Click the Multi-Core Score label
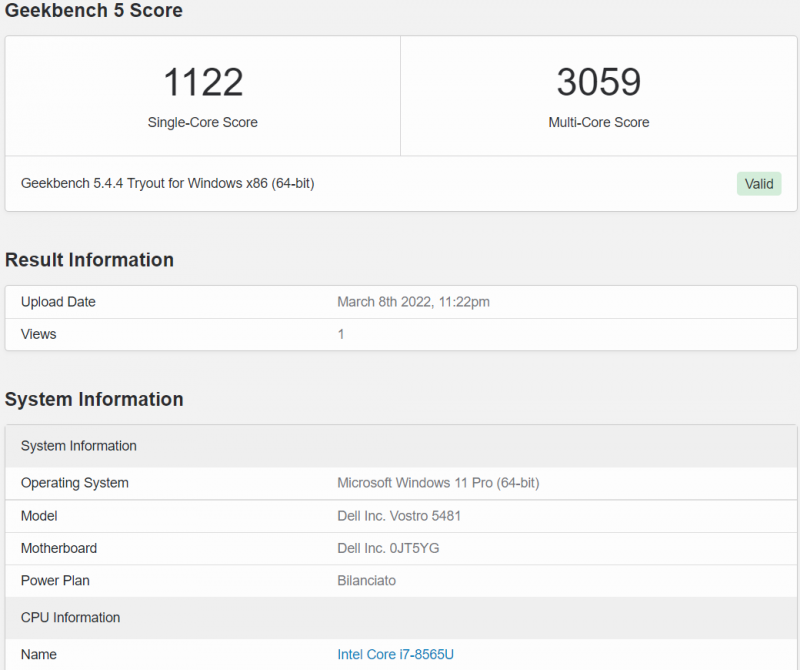Image resolution: width=800 pixels, height=670 pixels. 599,122
